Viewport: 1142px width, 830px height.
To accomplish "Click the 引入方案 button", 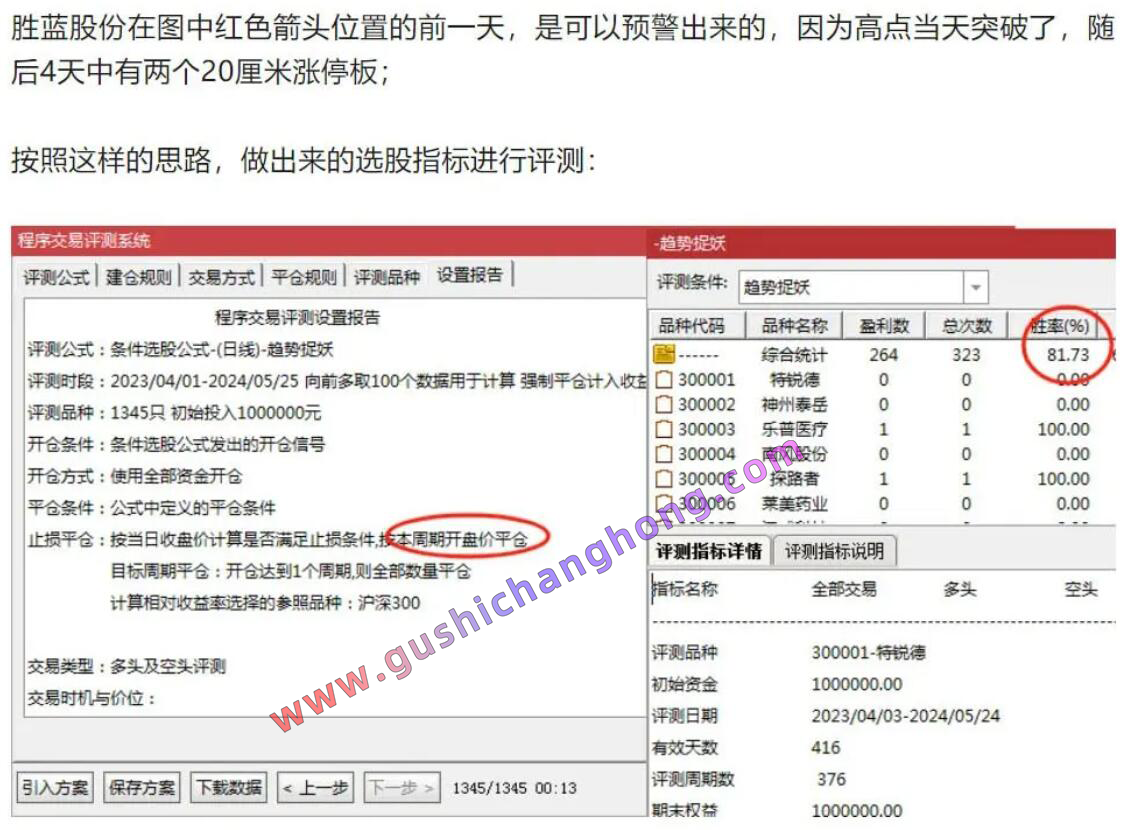I will coord(55,788).
